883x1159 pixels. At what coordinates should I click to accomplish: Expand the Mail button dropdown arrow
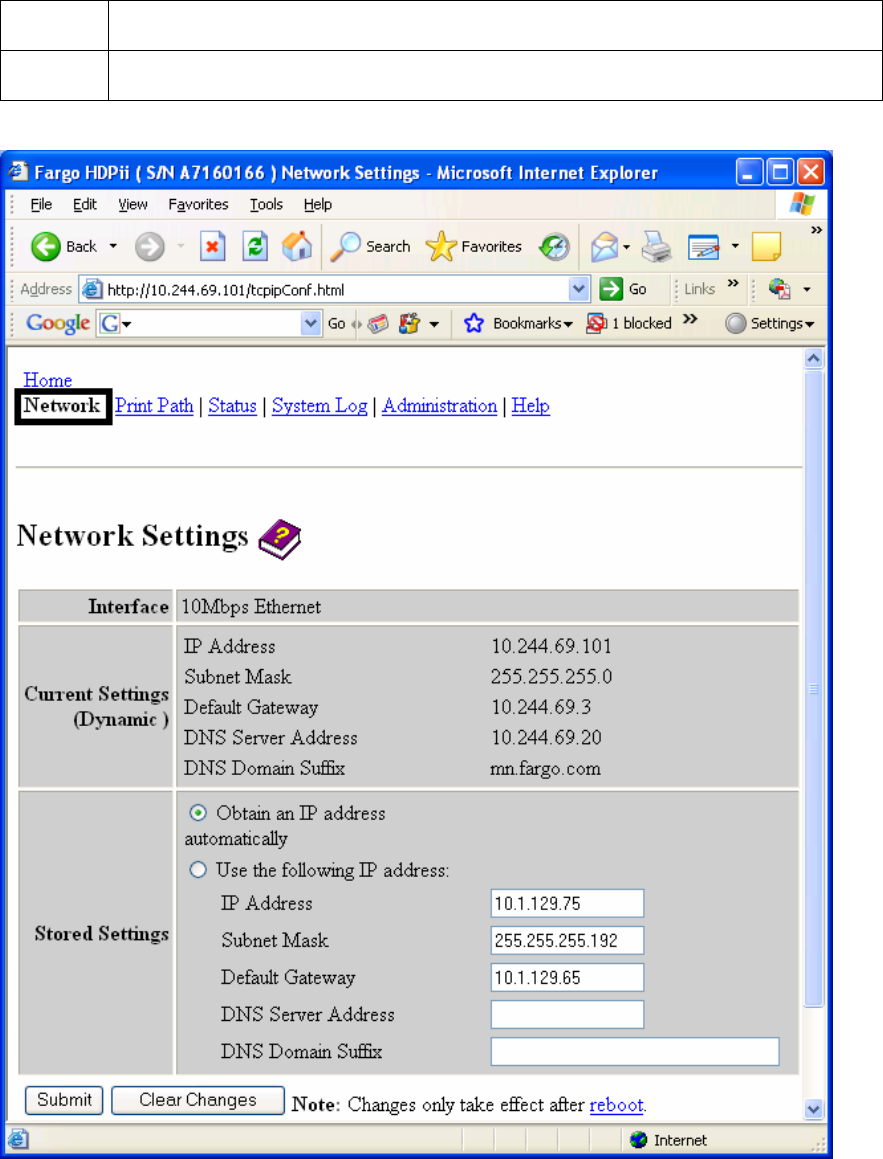(x=627, y=247)
